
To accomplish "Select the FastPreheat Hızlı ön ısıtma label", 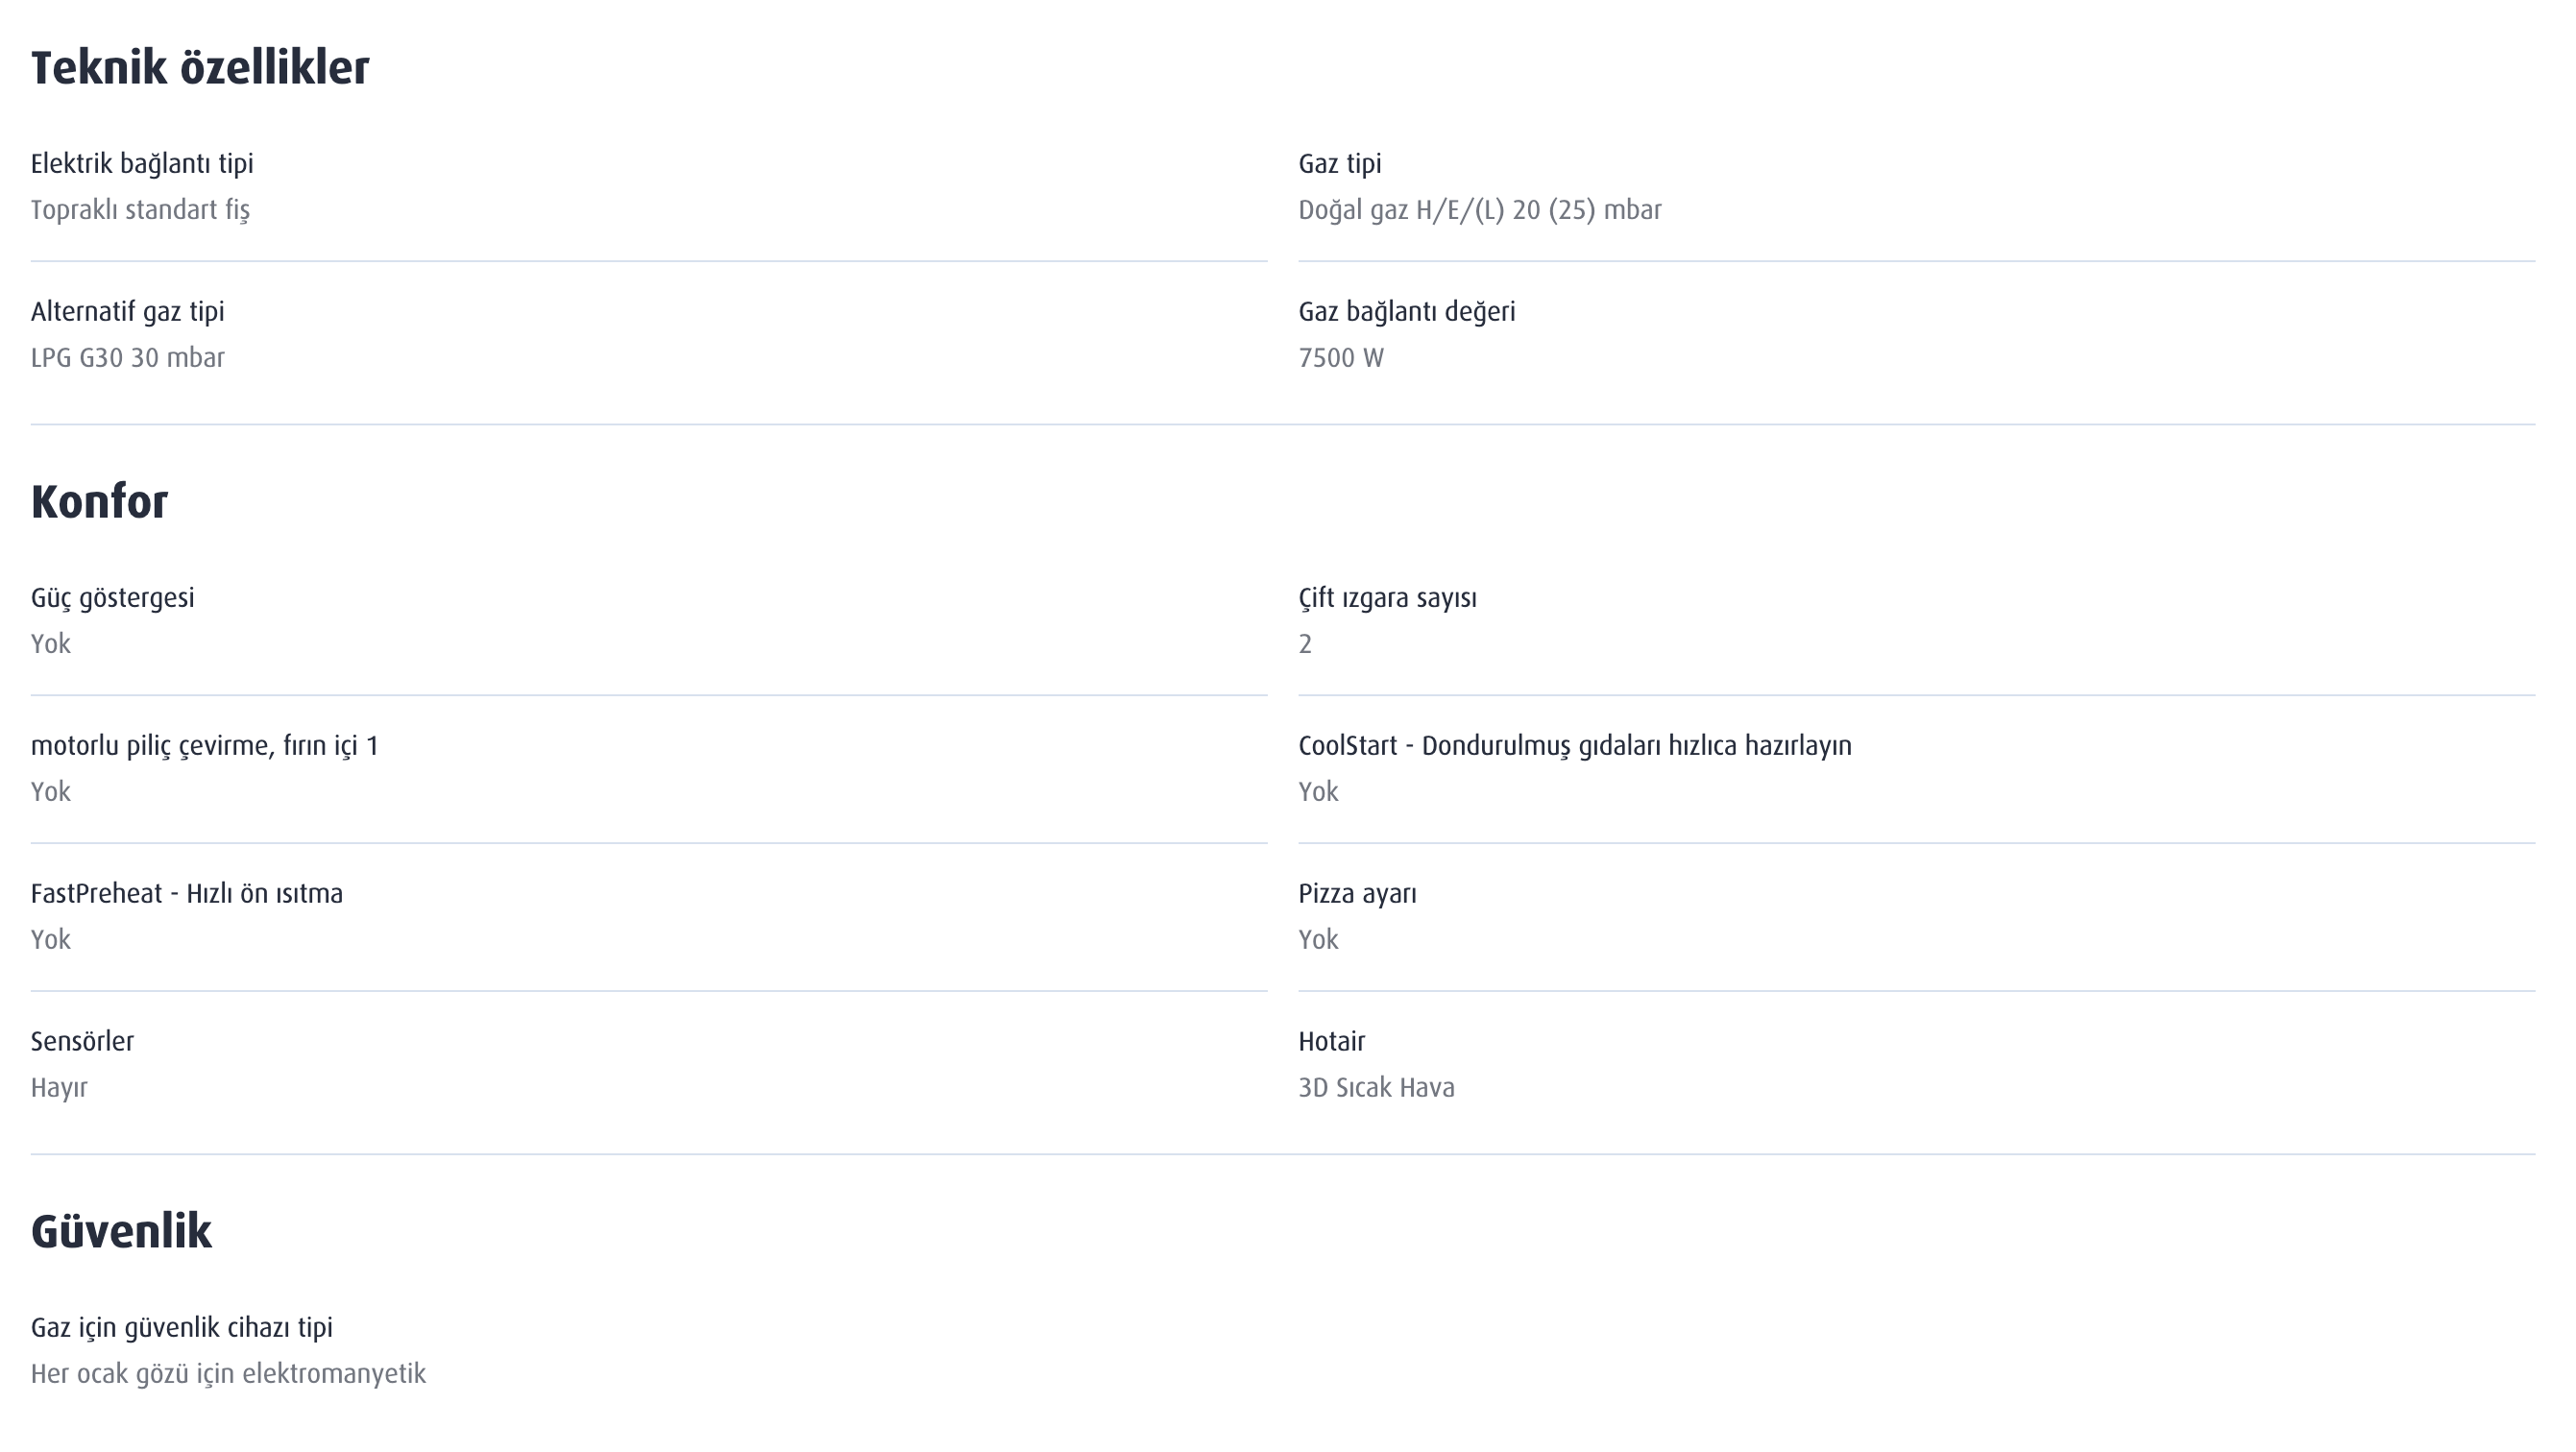I will [187, 894].
